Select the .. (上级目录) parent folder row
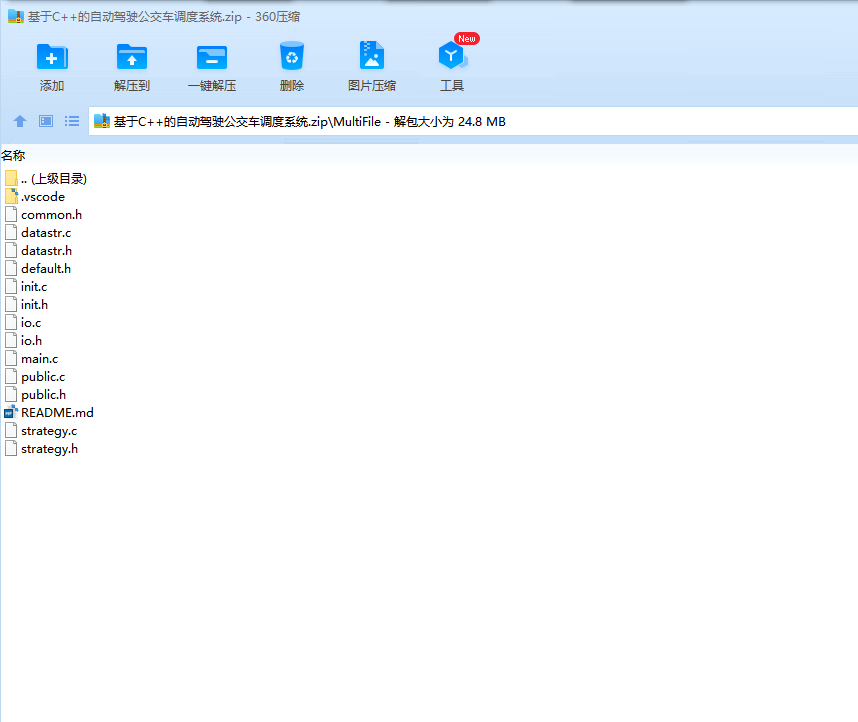The image size is (858, 722). click(46, 178)
